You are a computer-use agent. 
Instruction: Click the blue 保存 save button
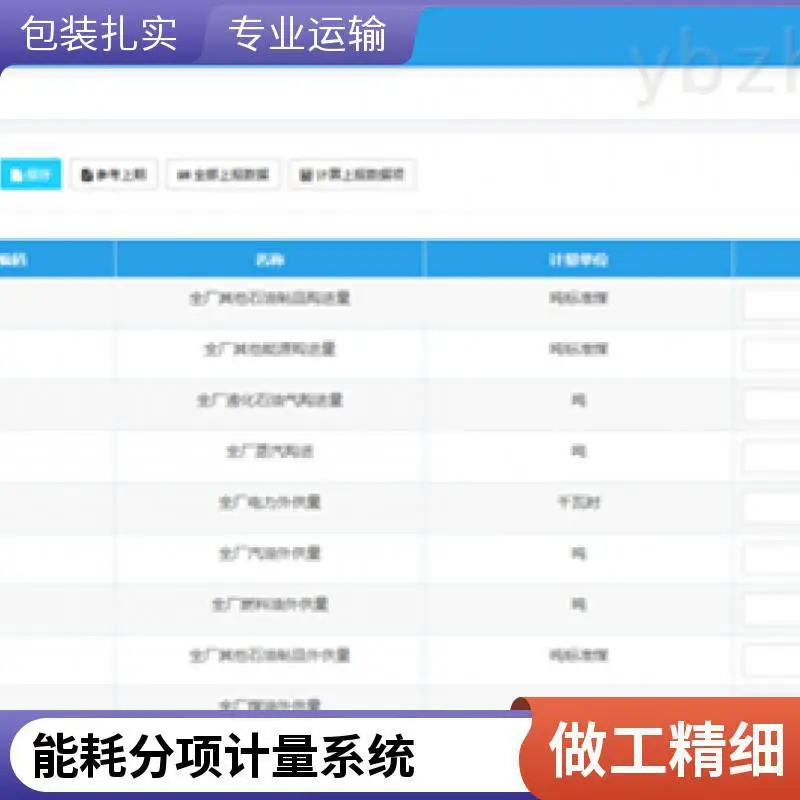[x=30, y=174]
